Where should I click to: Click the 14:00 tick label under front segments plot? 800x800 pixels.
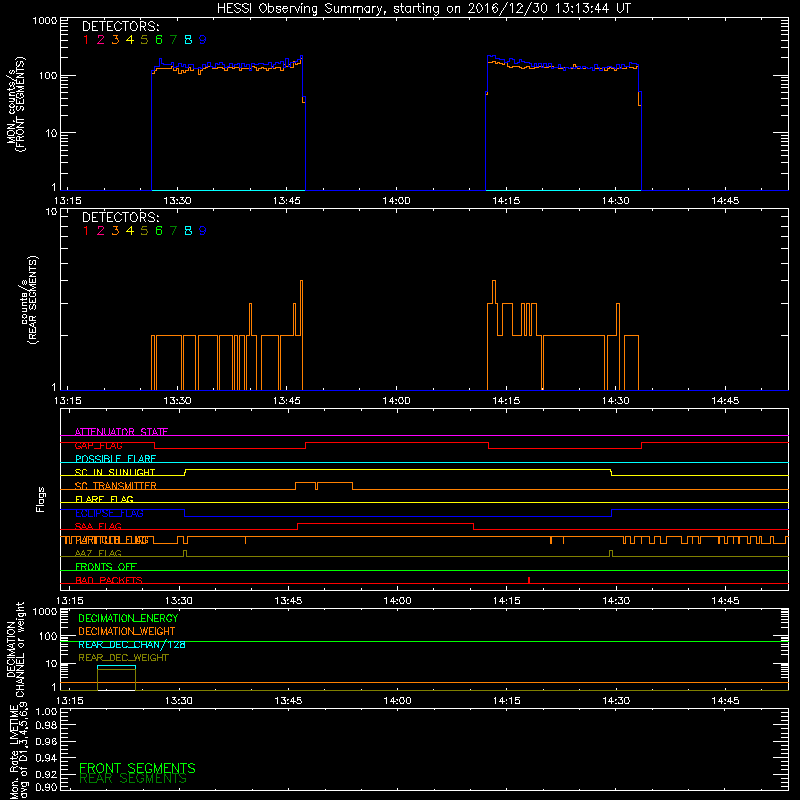(x=396, y=201)
